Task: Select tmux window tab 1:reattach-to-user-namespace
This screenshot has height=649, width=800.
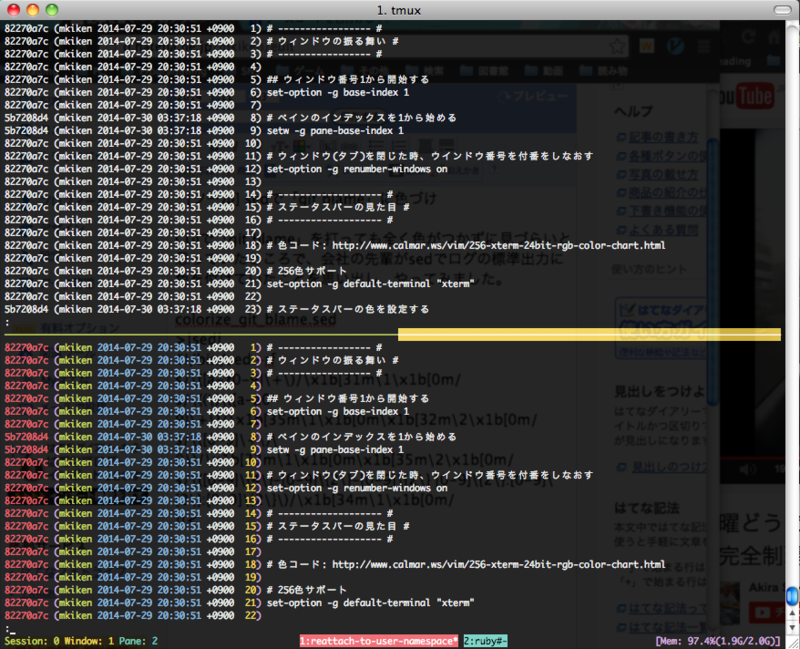Action: pos(379,641)
